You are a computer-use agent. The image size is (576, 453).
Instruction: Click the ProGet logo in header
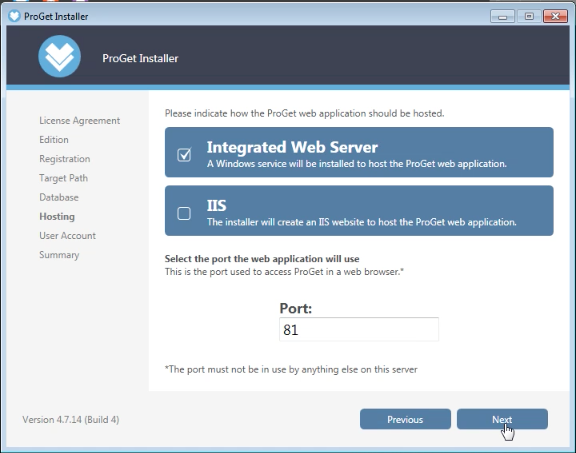click(60, 56)
